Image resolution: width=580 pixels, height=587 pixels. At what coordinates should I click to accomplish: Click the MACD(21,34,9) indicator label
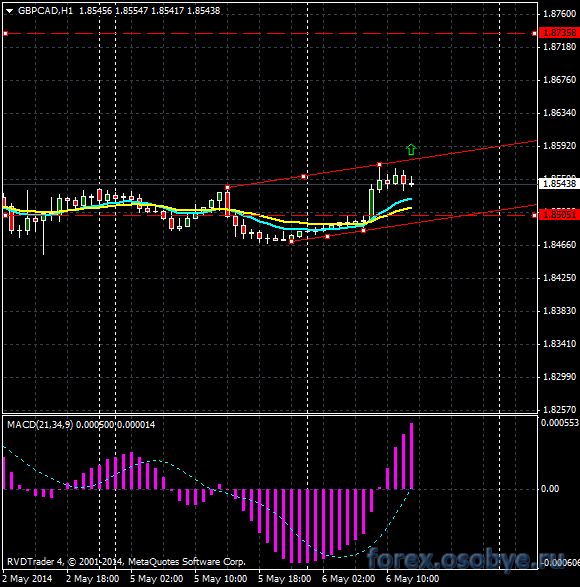tap(40, 425)
